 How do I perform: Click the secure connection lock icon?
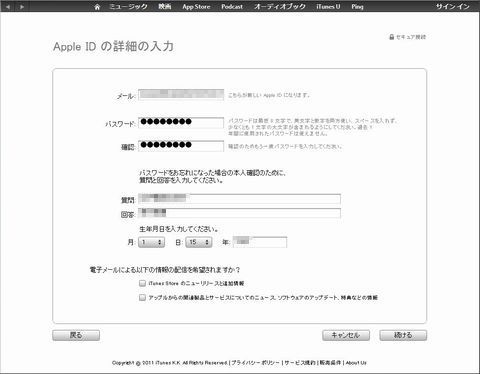pyautogui.click(x=392, y=37)
